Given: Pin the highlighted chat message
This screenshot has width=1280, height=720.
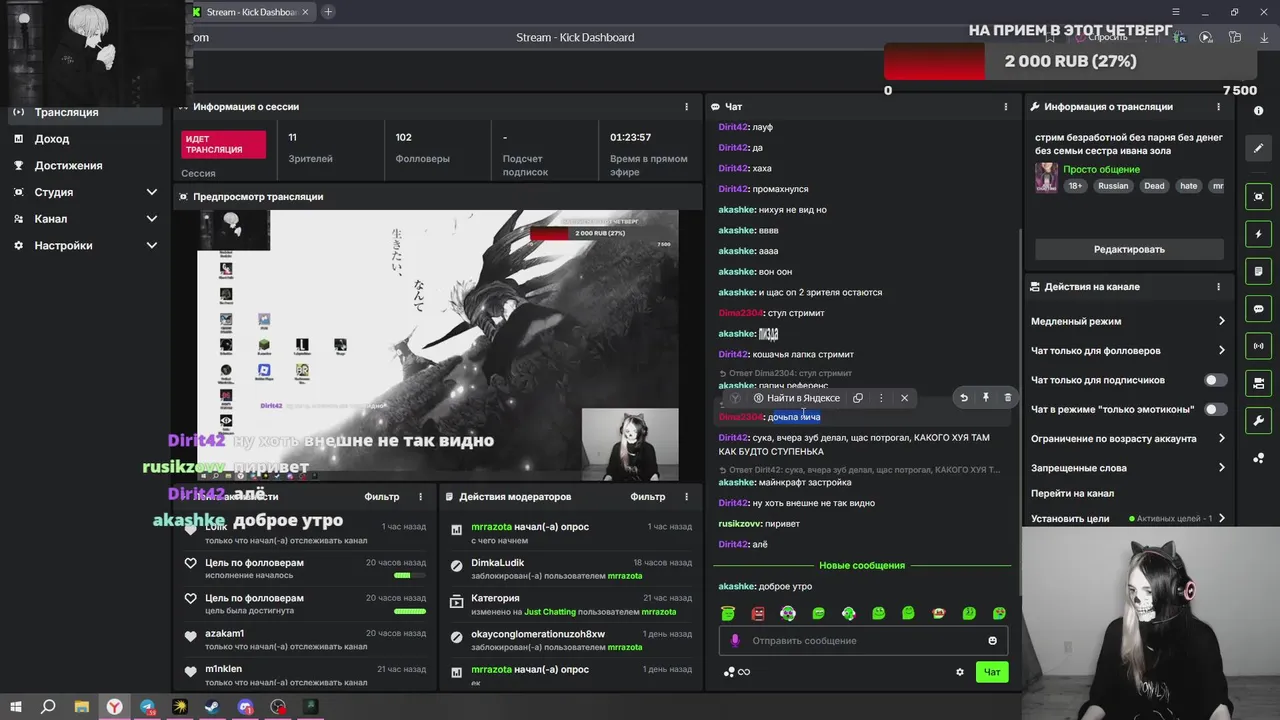Looking at the screenshot, I should click(986, 398).
